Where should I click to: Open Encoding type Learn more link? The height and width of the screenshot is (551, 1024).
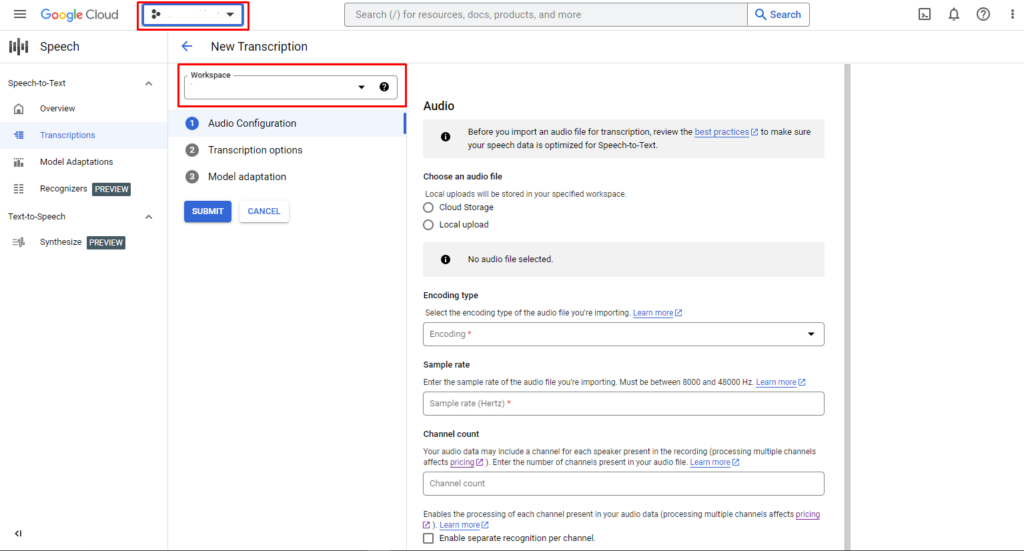point(657,313)
